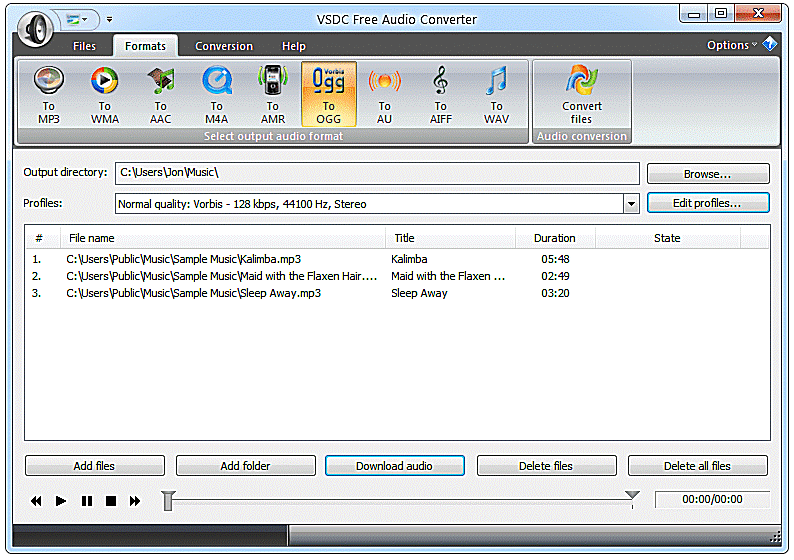
Task: Expand the customize quick access arrow
Action: coord(109,20)
